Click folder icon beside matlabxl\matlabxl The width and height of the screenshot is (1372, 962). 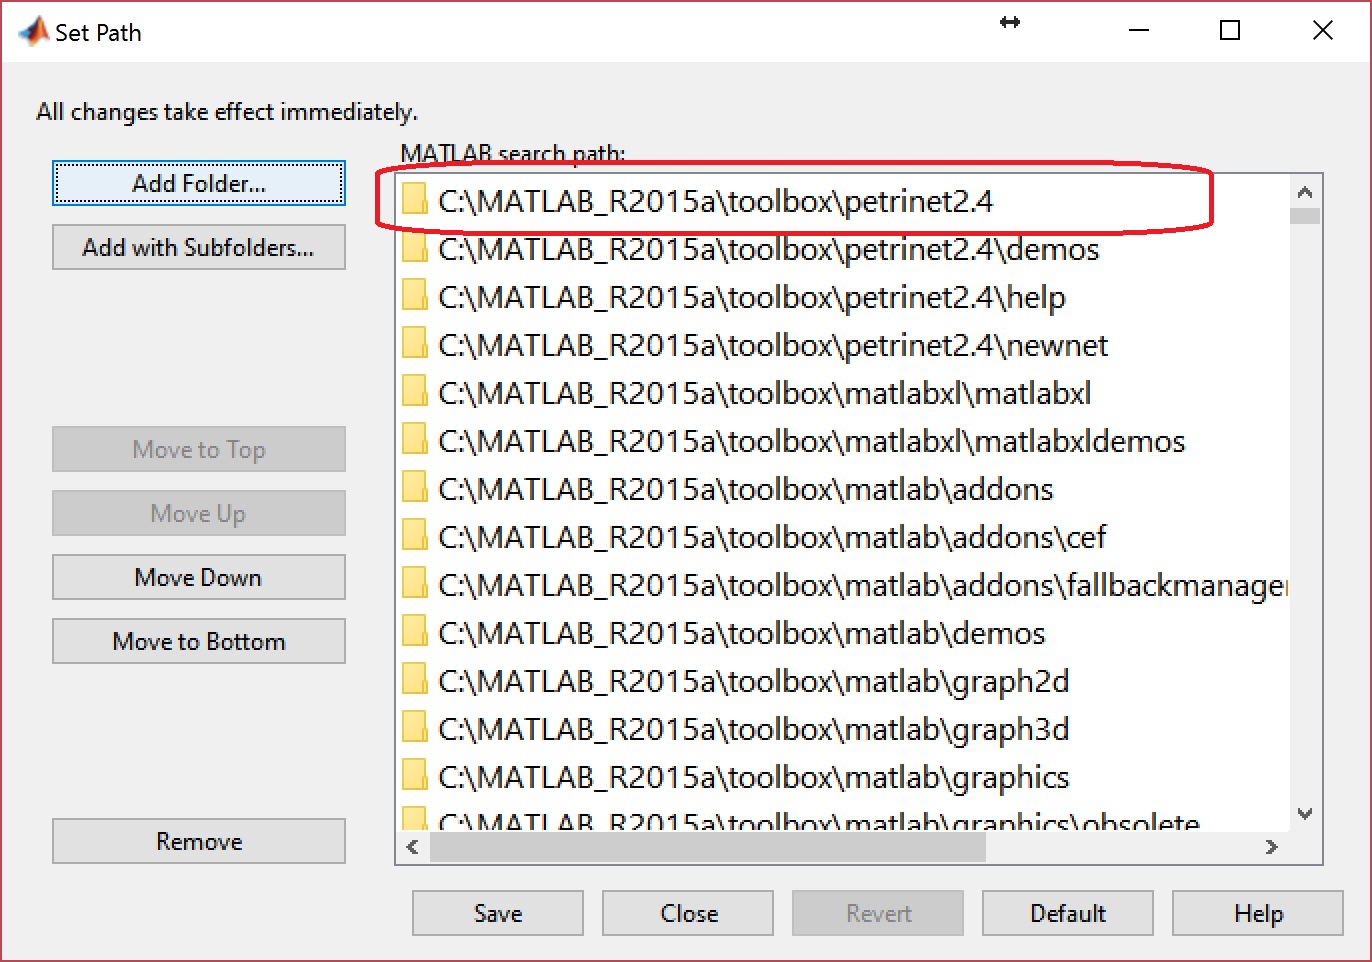(414, 390)
